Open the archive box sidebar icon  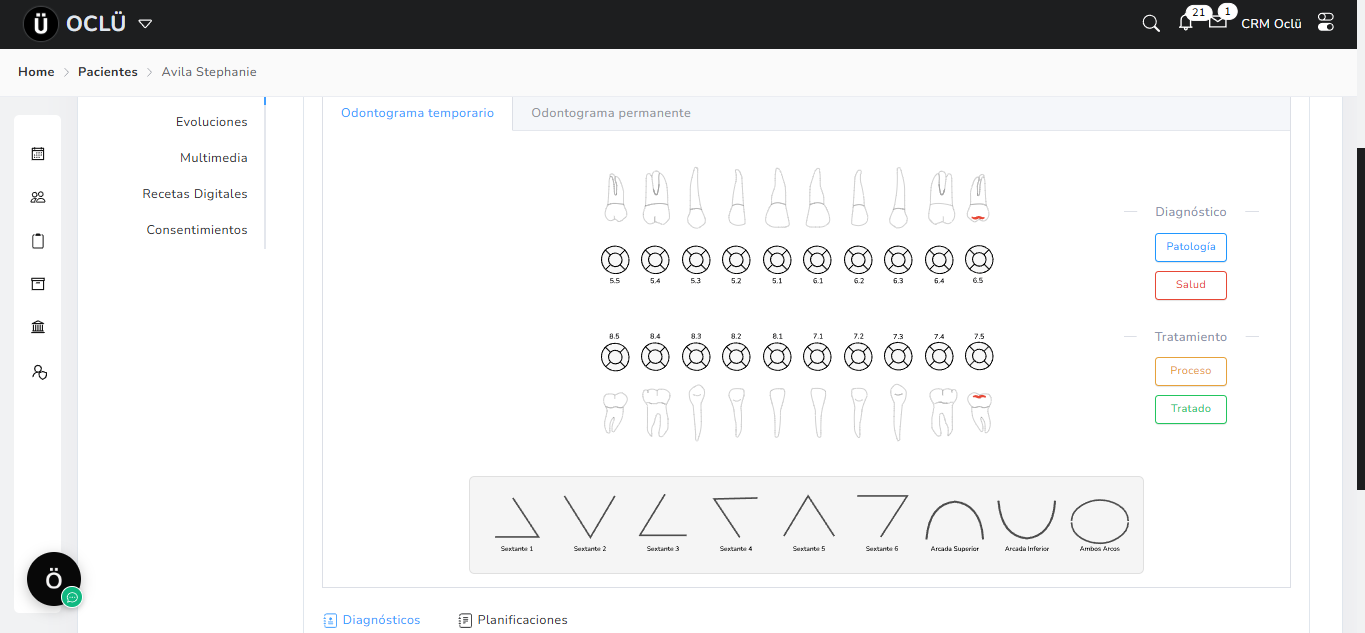pos(38,284)
